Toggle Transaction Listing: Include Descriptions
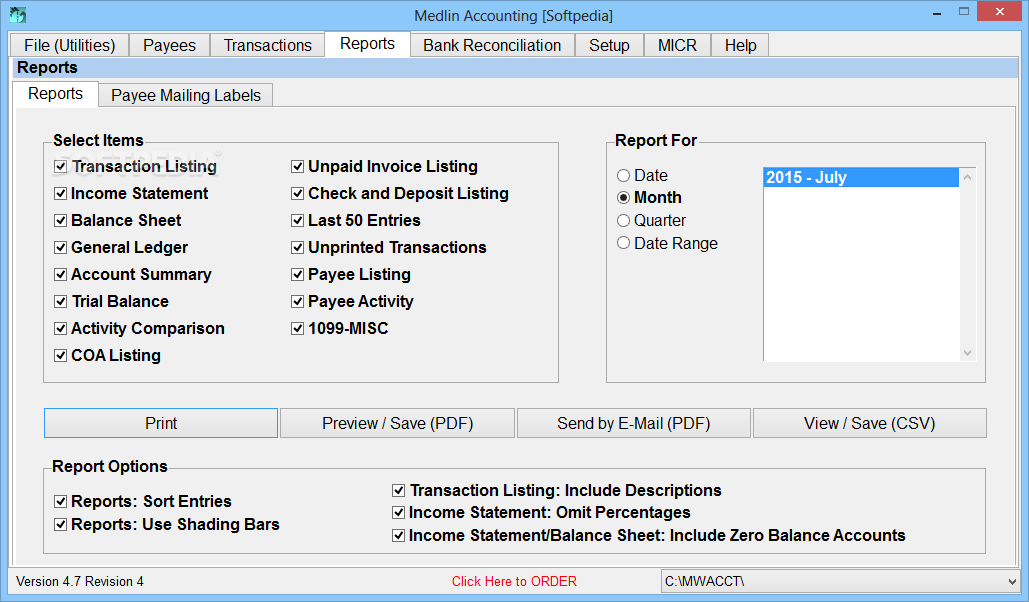 point(398,490)
